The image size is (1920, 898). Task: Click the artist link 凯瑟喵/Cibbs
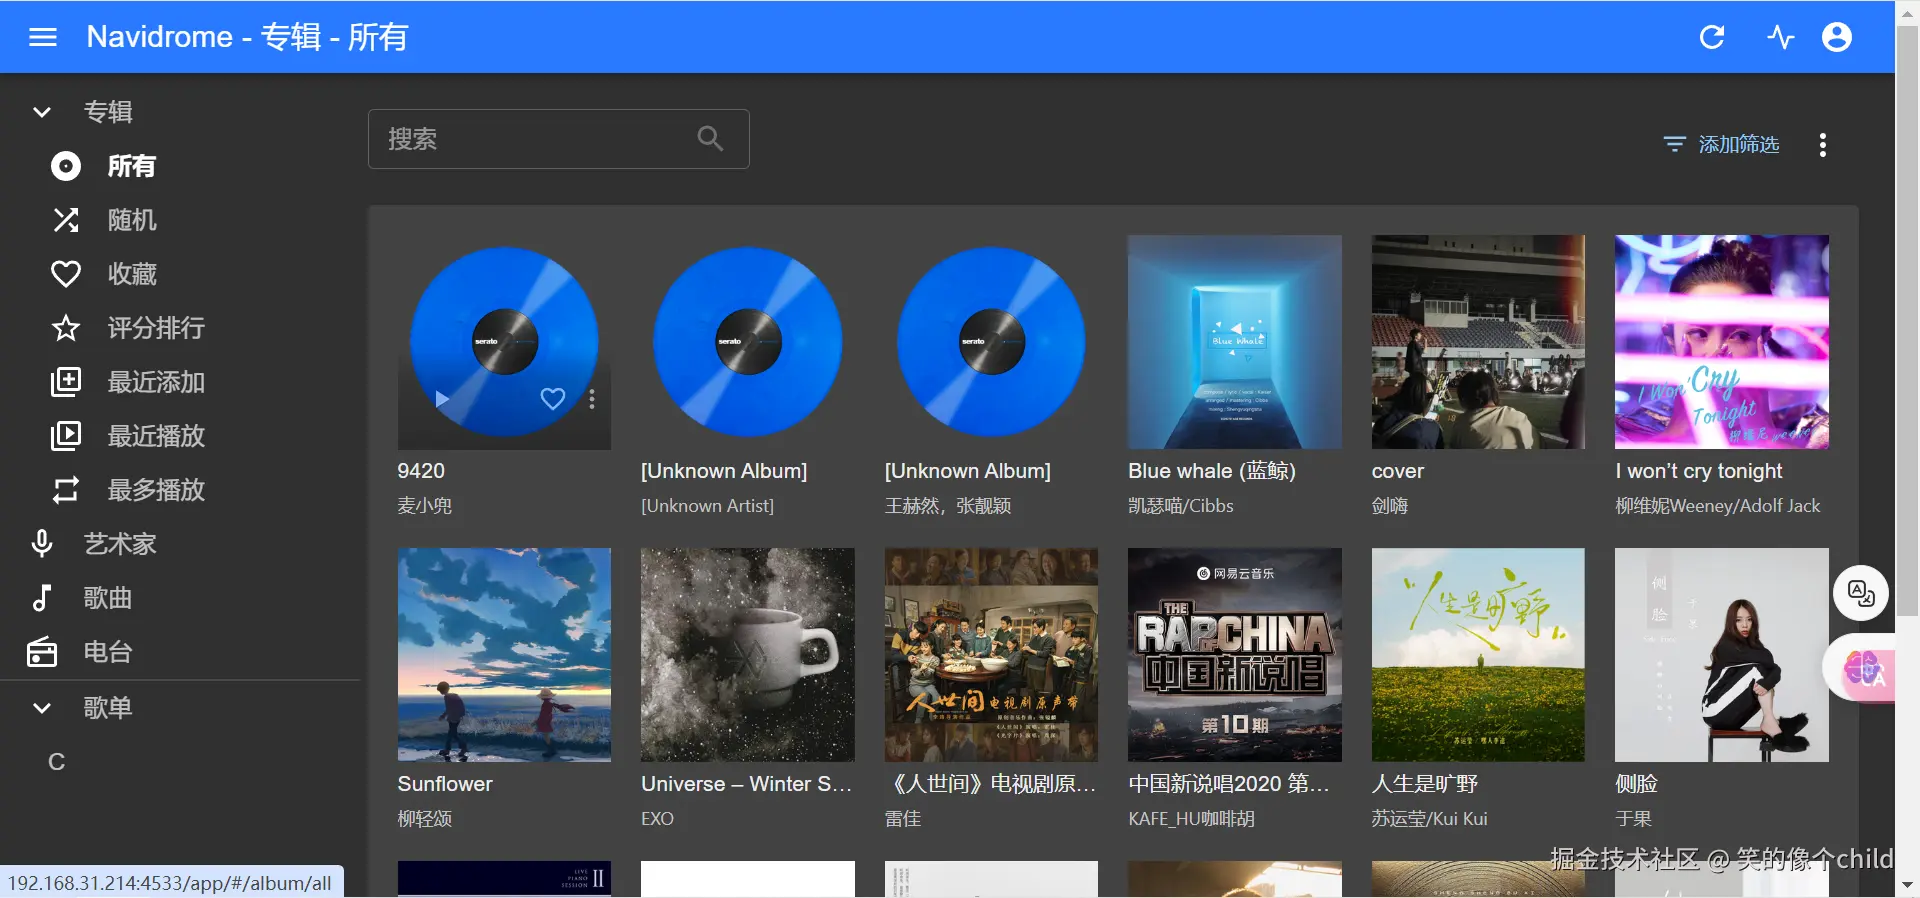(1181, 506)
